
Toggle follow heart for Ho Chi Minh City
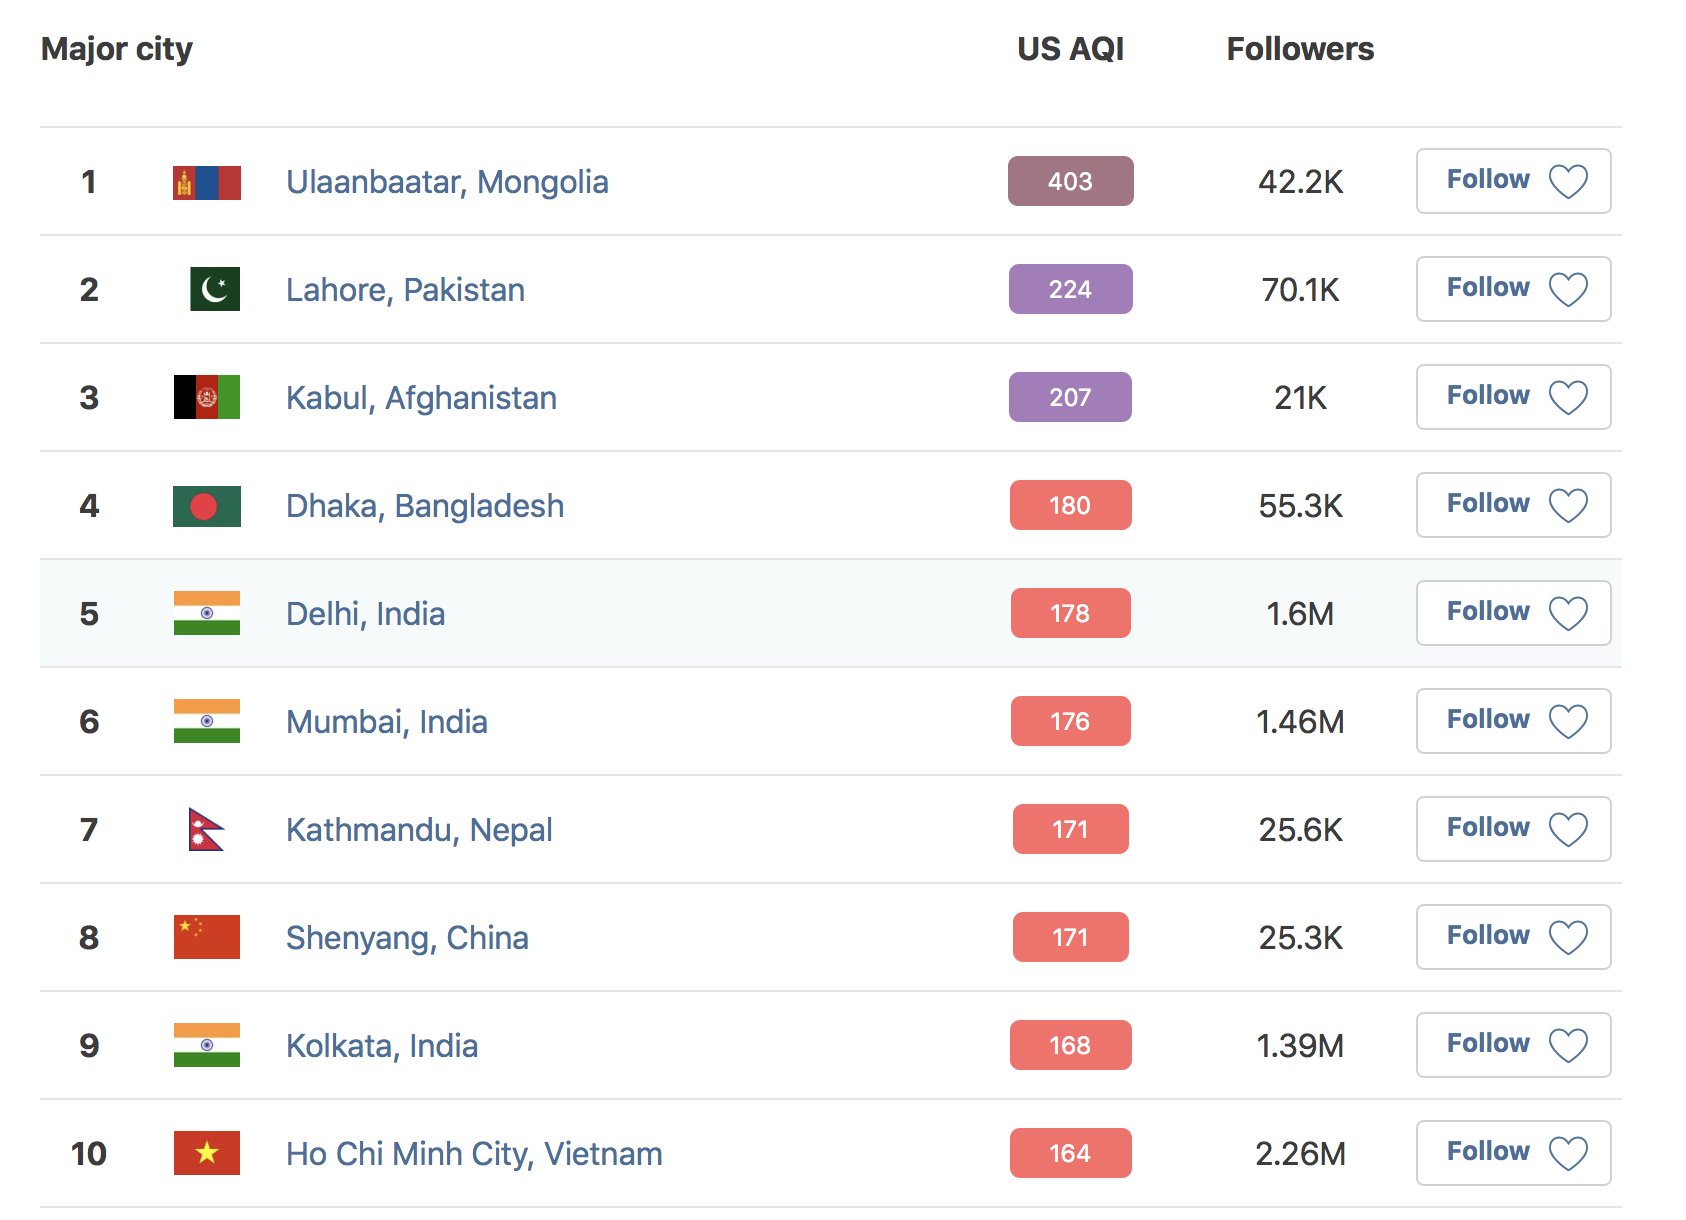click(x=1567, y=1154)
